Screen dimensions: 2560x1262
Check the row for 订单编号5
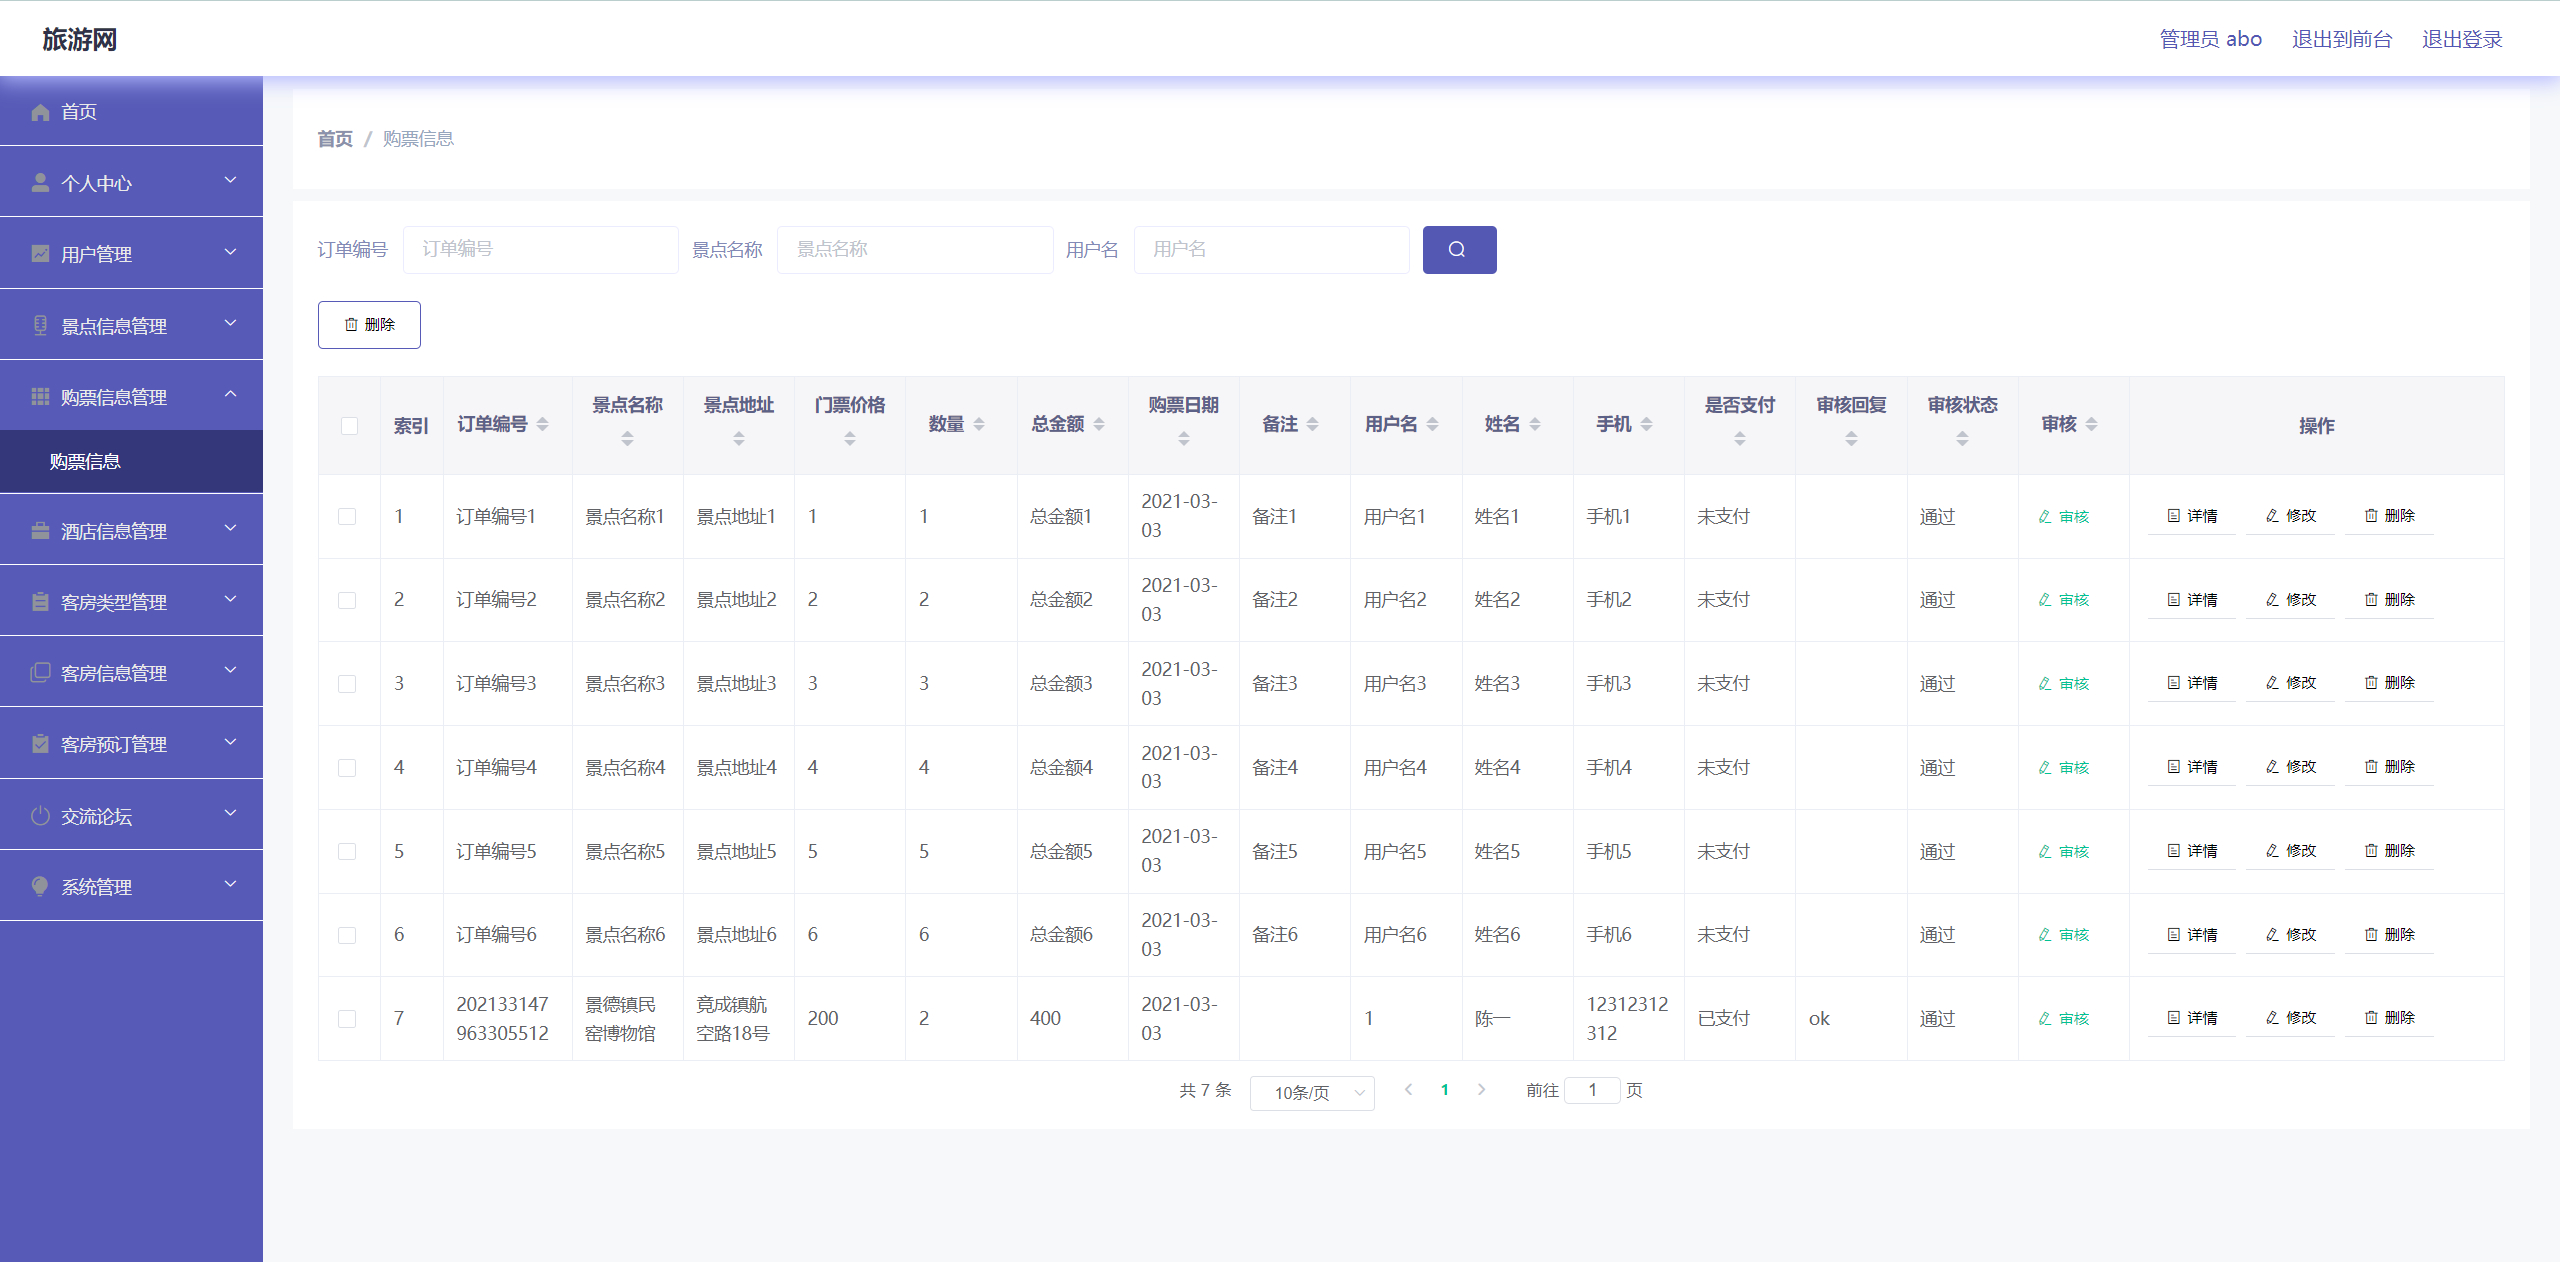[x=347, y=851]
